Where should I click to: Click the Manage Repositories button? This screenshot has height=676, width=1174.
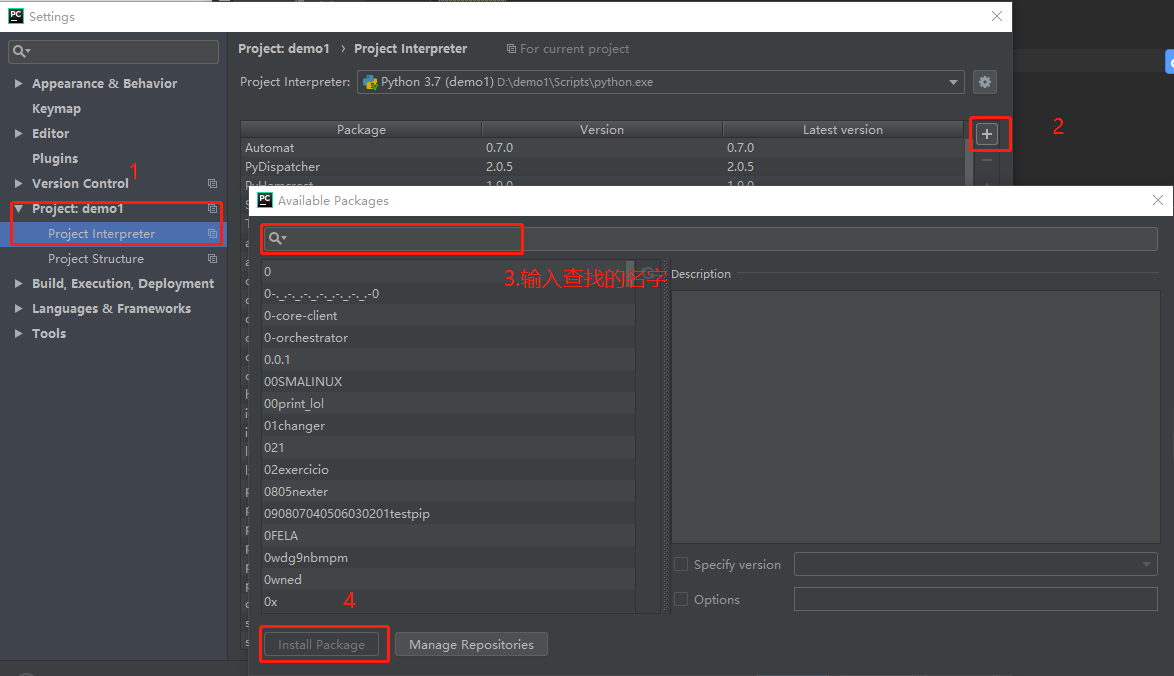(471, 645)
